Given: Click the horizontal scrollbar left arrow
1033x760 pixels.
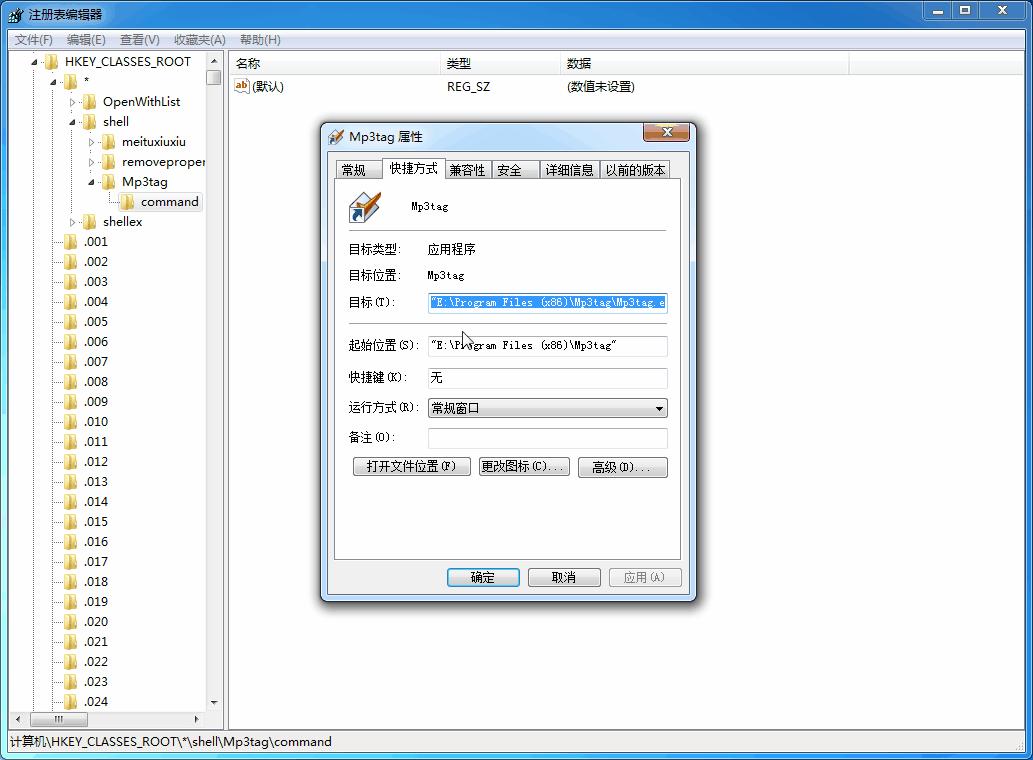Looking at the screenshot, I should 18,719.
